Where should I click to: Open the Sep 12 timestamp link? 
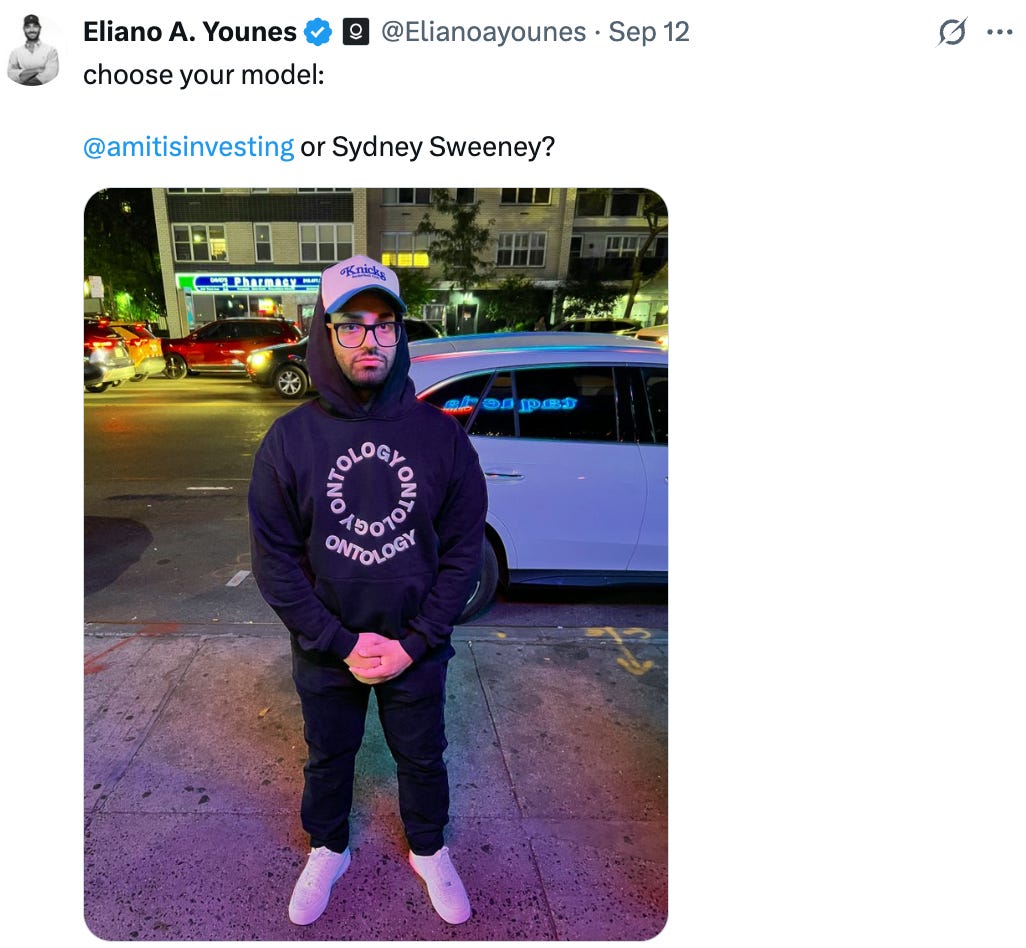648,32
